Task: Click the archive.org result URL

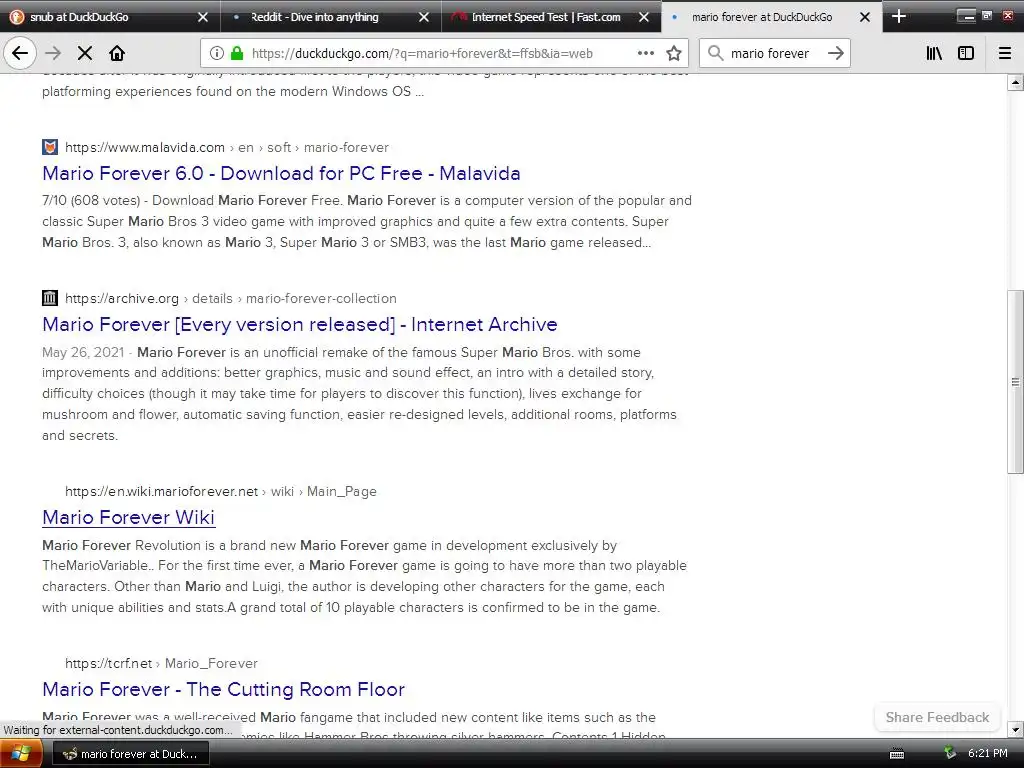Action: [x=231, y=298]
